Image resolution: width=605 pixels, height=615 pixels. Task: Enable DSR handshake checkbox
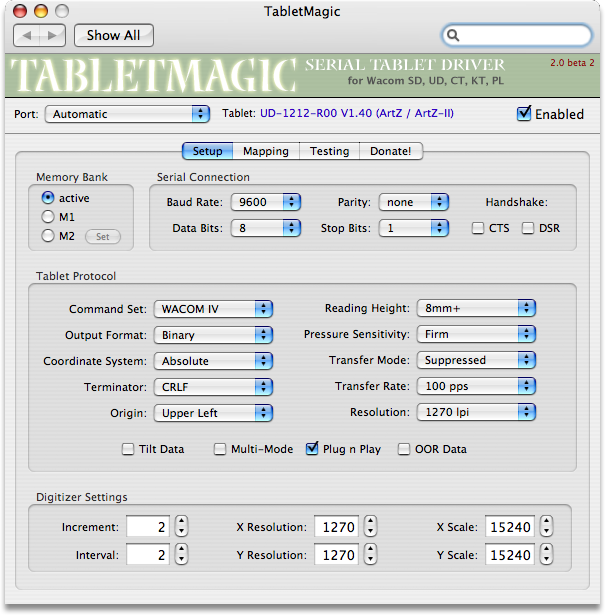(x=528, y=228)
